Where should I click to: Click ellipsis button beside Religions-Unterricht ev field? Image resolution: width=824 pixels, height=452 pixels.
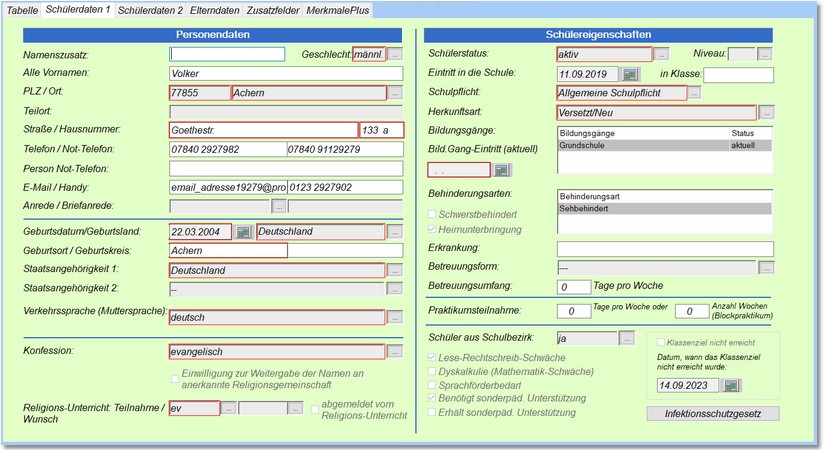[x=229, y=408]
